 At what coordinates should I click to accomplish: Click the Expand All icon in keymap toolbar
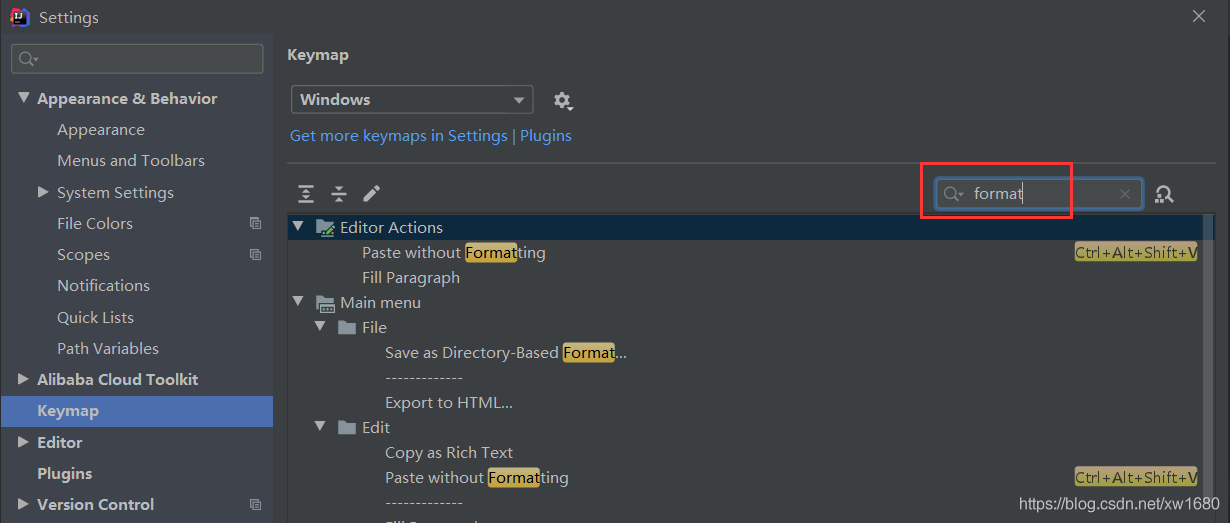pos(306,193)
